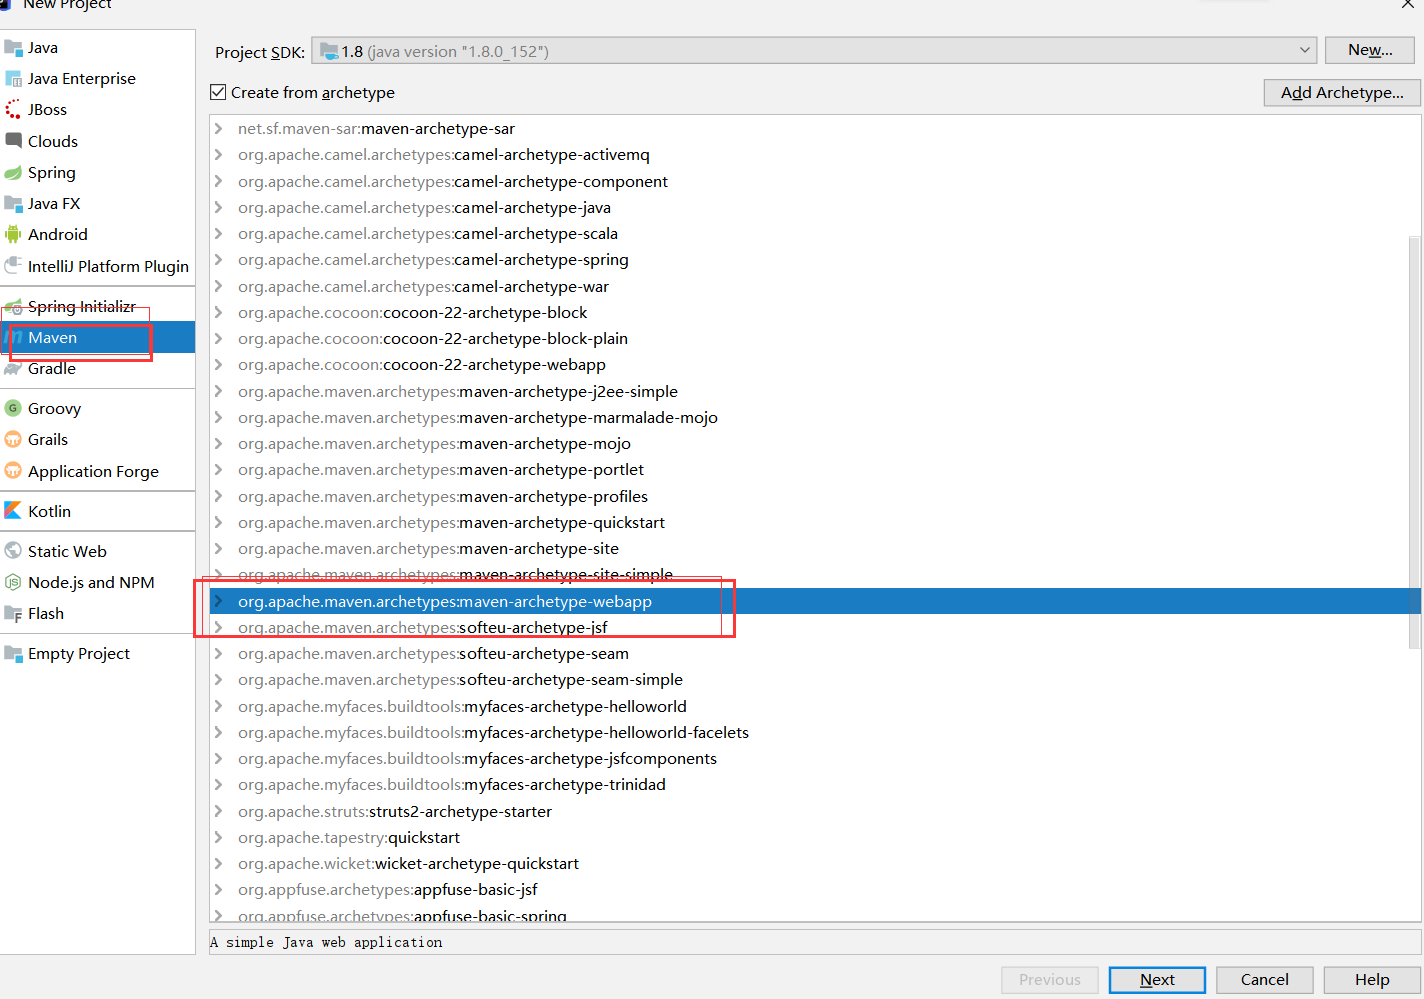Viewport: 1424px width, 999px height.
Task: Click the Cancel button
Action: click(1265, 980)
